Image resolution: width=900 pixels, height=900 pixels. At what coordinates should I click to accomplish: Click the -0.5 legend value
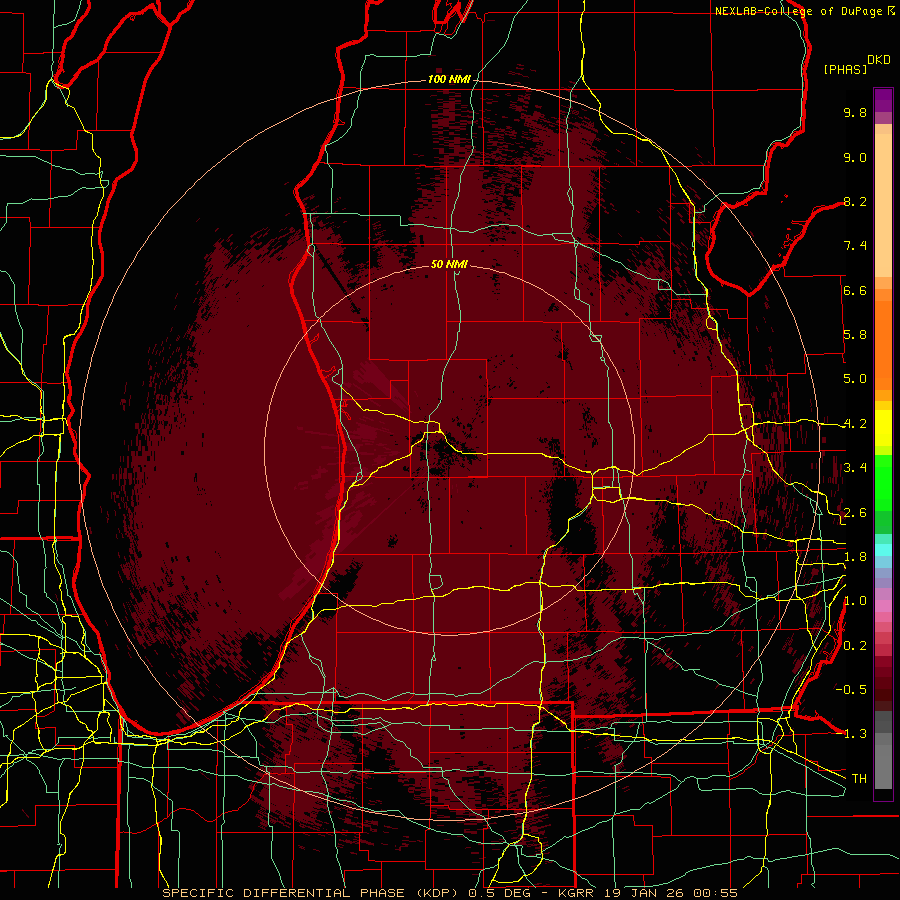[851, 690]
